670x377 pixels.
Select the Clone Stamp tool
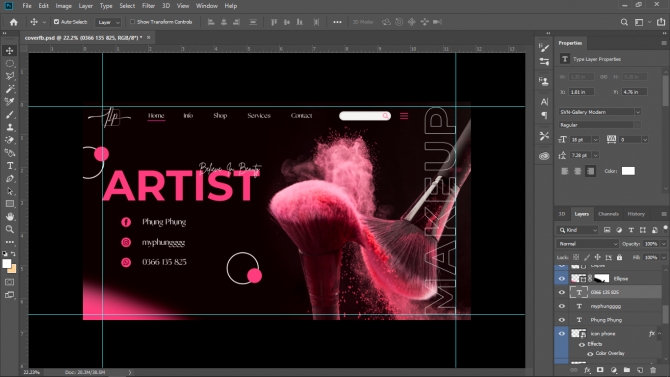click(x=9, y=127)
